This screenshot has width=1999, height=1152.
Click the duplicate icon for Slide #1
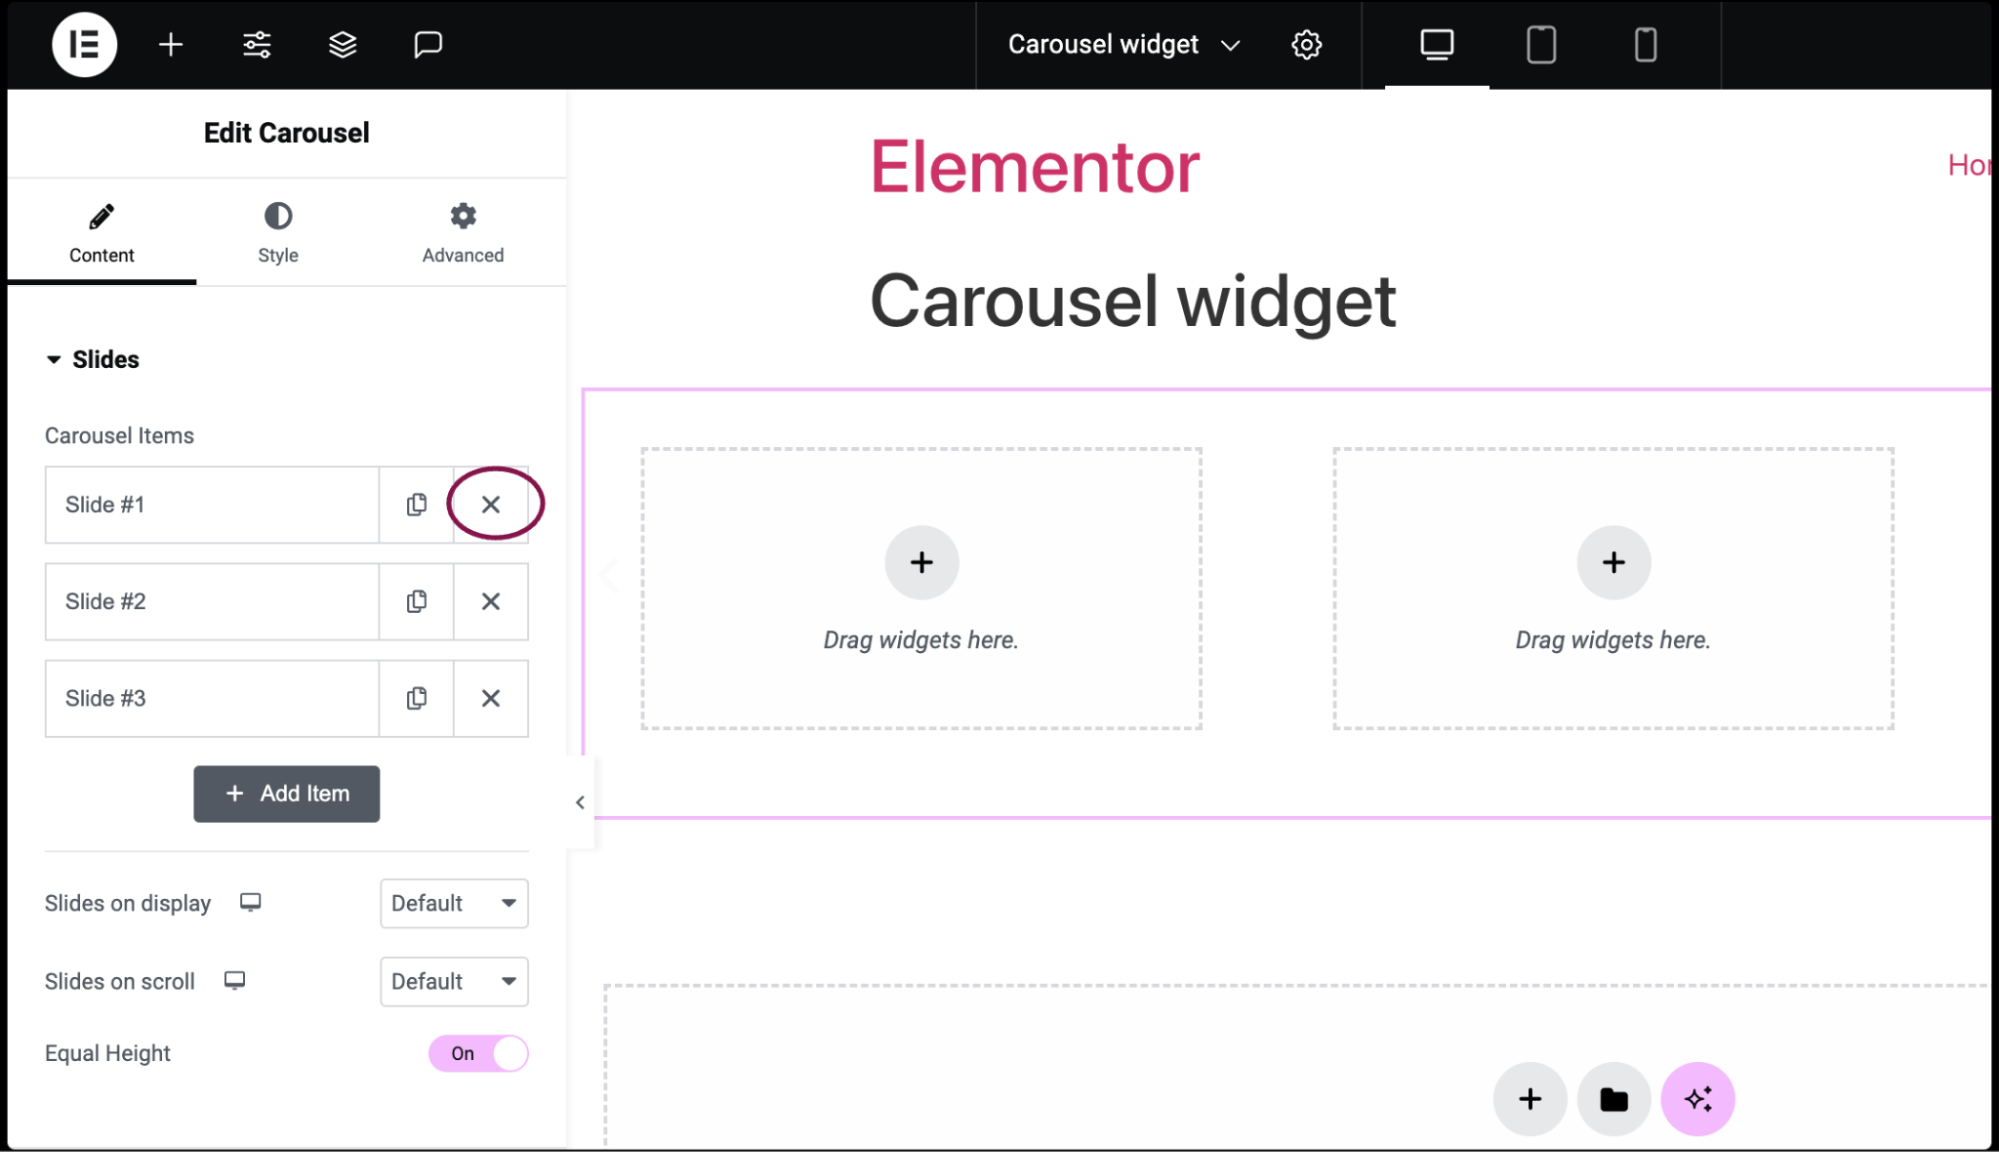[x=416, y=504]
